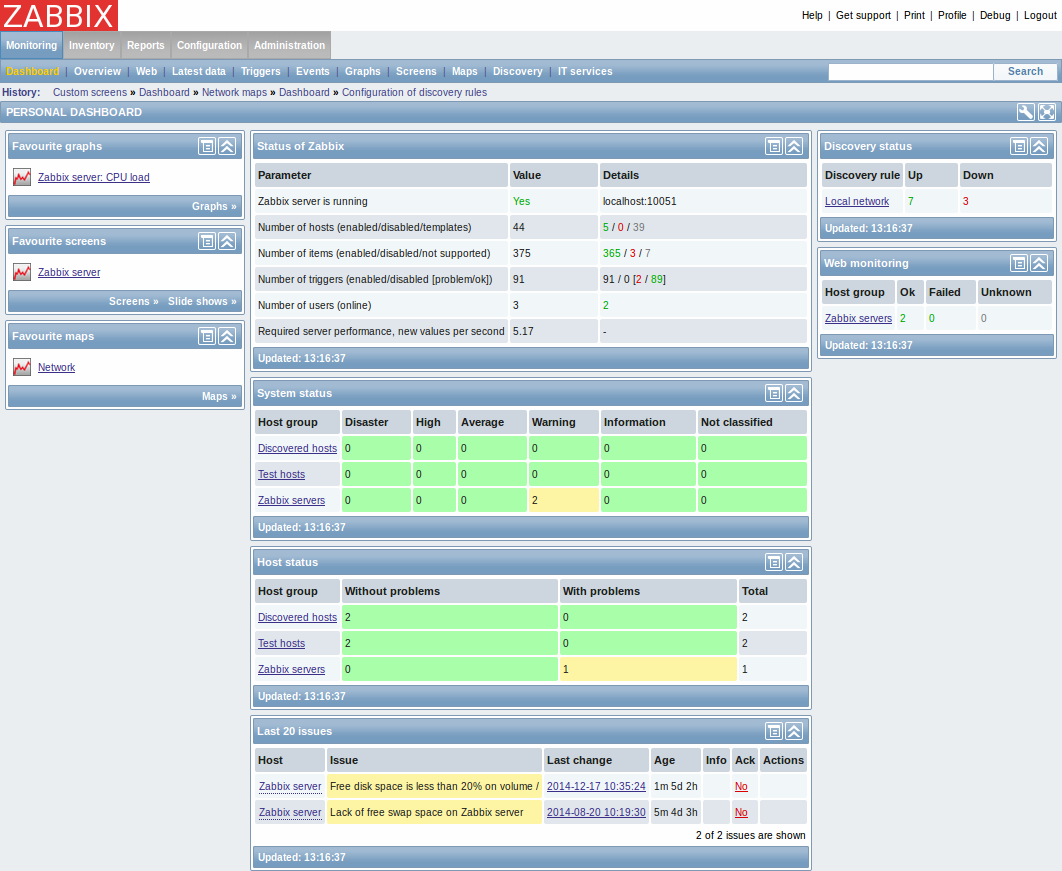Click graph icon beside Zabbix server screen
The height and width of the screenshot is (871, 1062).
22,272
